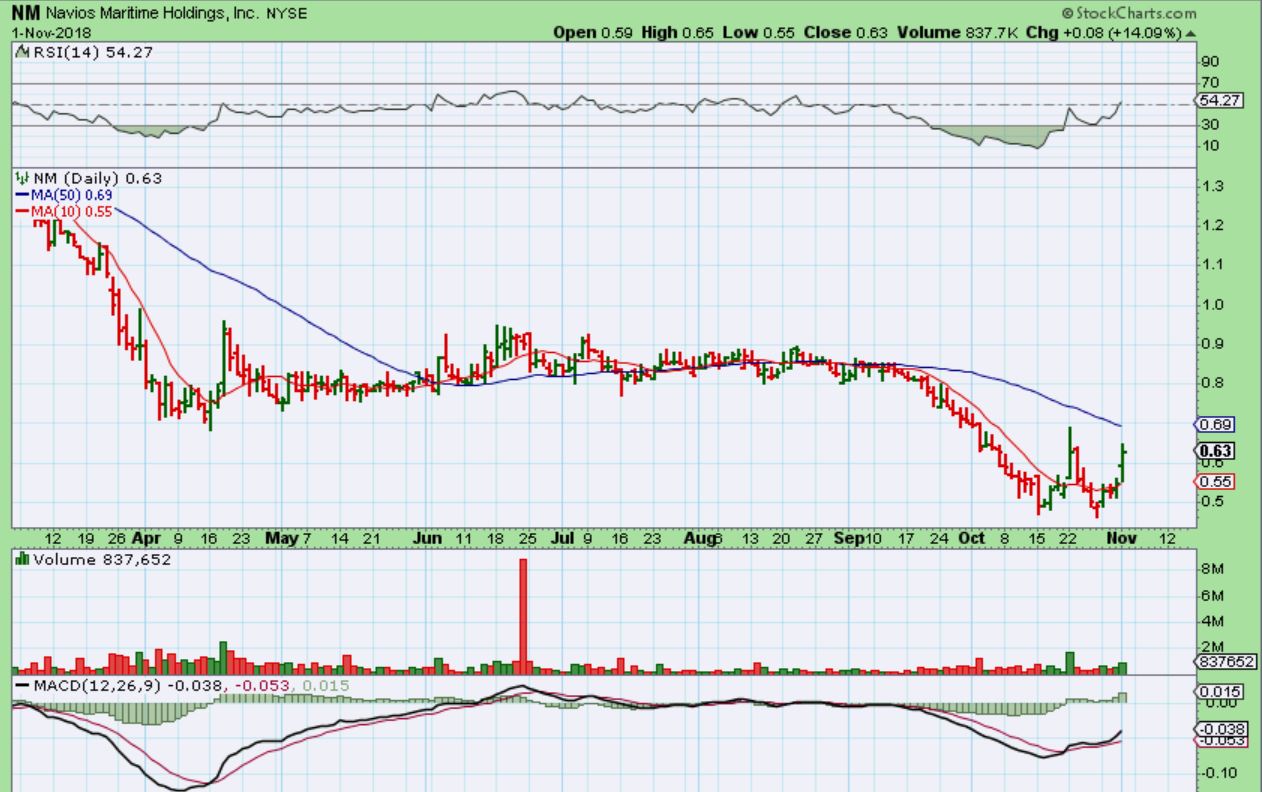The image size is (1262, 792).
Task: Select the Oct label on date axis
Action: tap(974, 538)
